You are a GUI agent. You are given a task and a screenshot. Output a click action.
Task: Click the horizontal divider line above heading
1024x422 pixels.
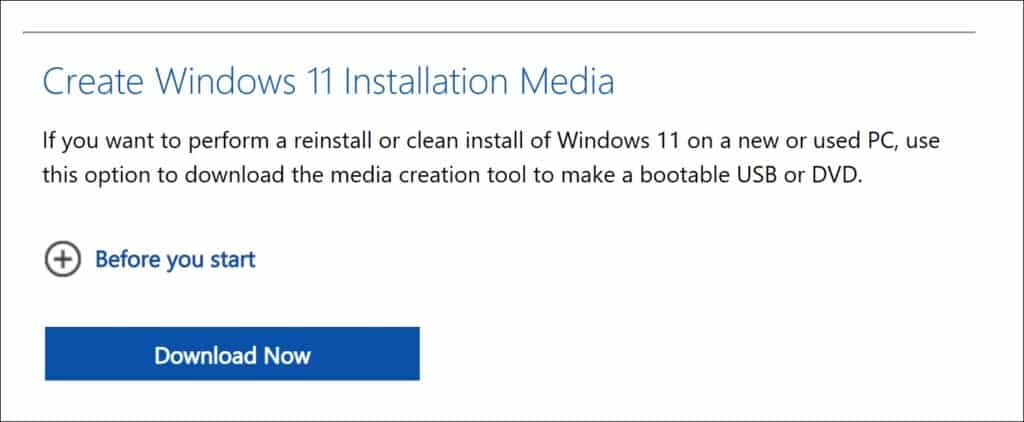[x=499, y=33]
